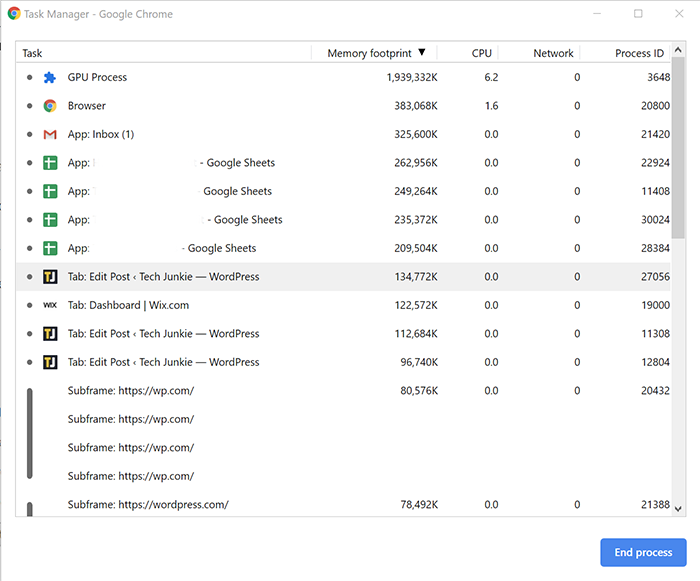The width and height of the screenshot is (700, 581).
Task: Select the Browser task row
Action: tap(343, 106)
